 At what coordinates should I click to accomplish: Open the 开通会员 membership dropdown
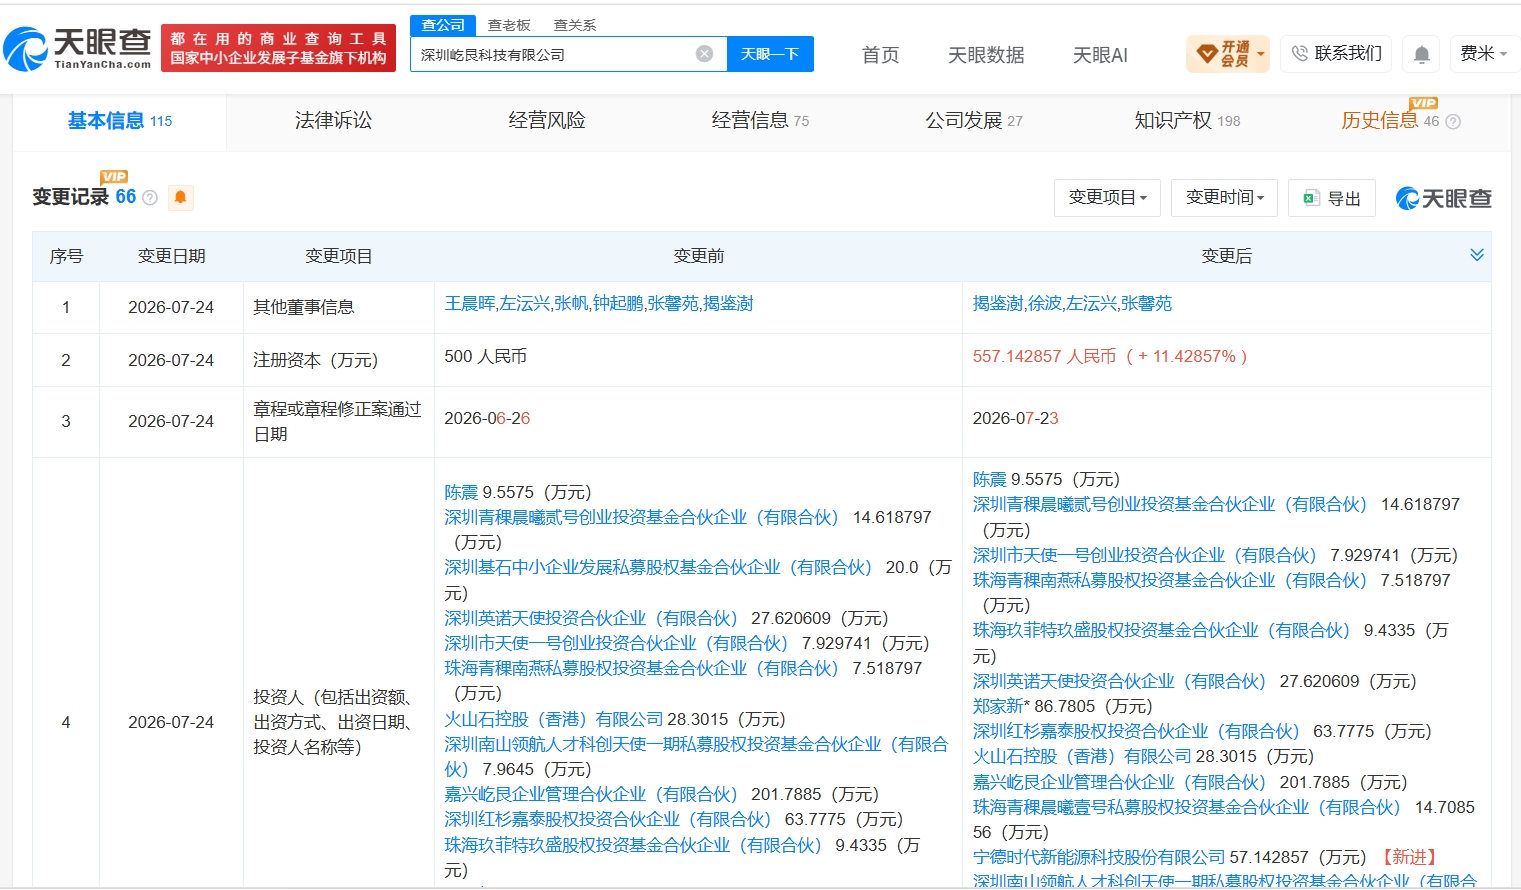click(x=1228, y=54)
